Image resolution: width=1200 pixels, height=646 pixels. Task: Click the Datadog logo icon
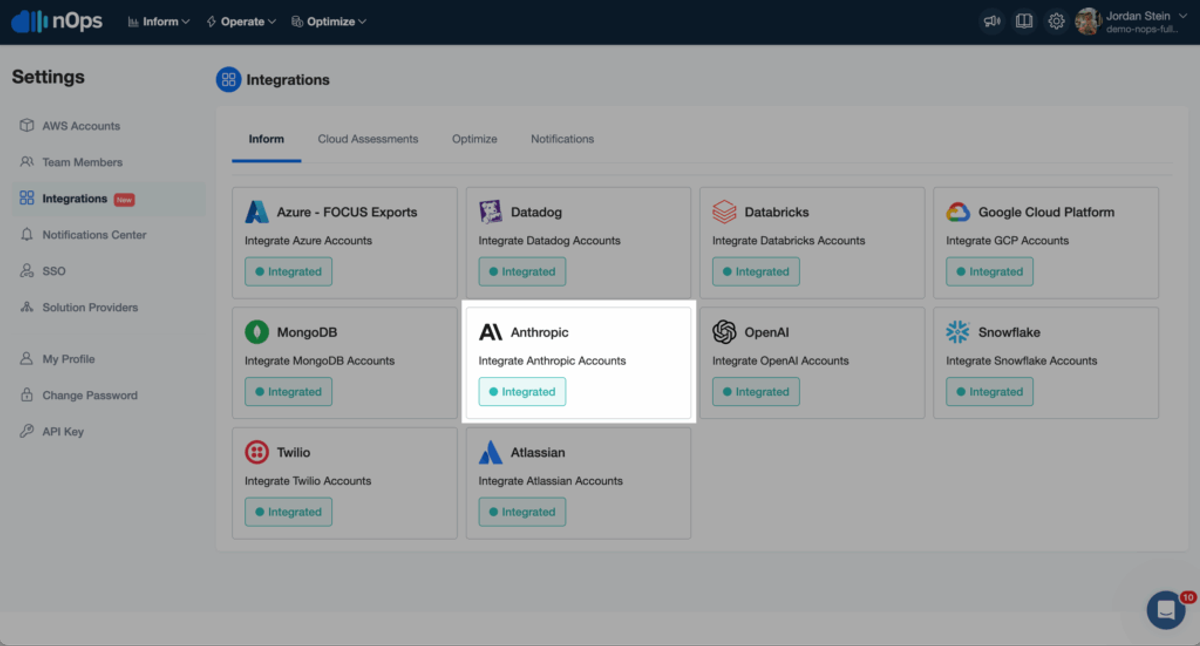[491, 212]
